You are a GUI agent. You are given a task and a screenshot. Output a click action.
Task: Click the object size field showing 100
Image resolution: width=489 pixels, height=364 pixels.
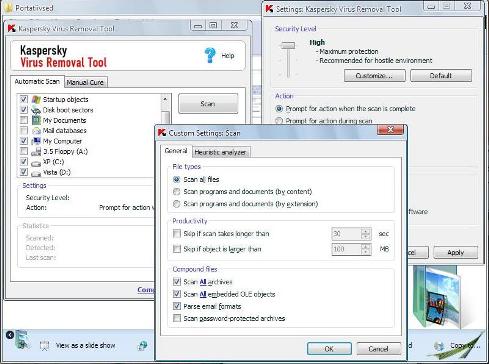coord(346,249)
